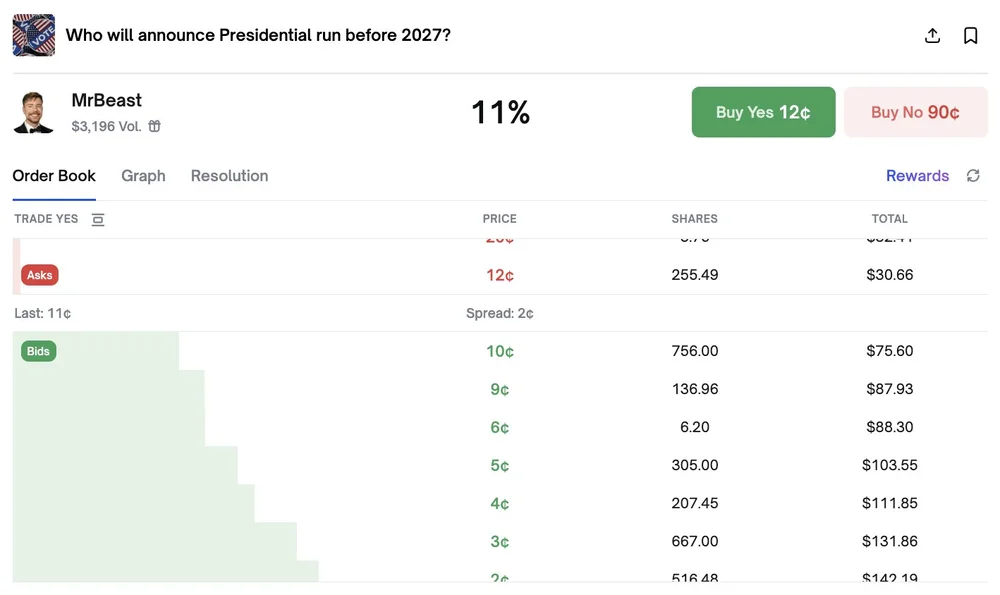The height and width of the screenshot is (595, 1000).
Task: Select the 12¢ ask price row
Action: pos(500,274)
